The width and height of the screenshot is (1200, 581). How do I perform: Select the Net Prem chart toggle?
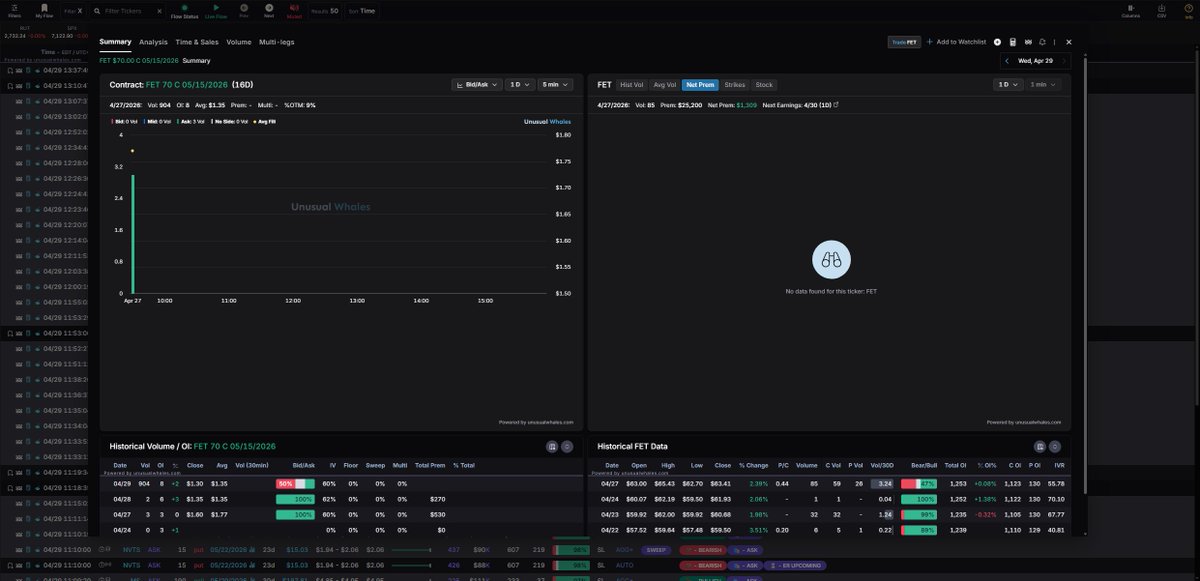coord(700,85)
